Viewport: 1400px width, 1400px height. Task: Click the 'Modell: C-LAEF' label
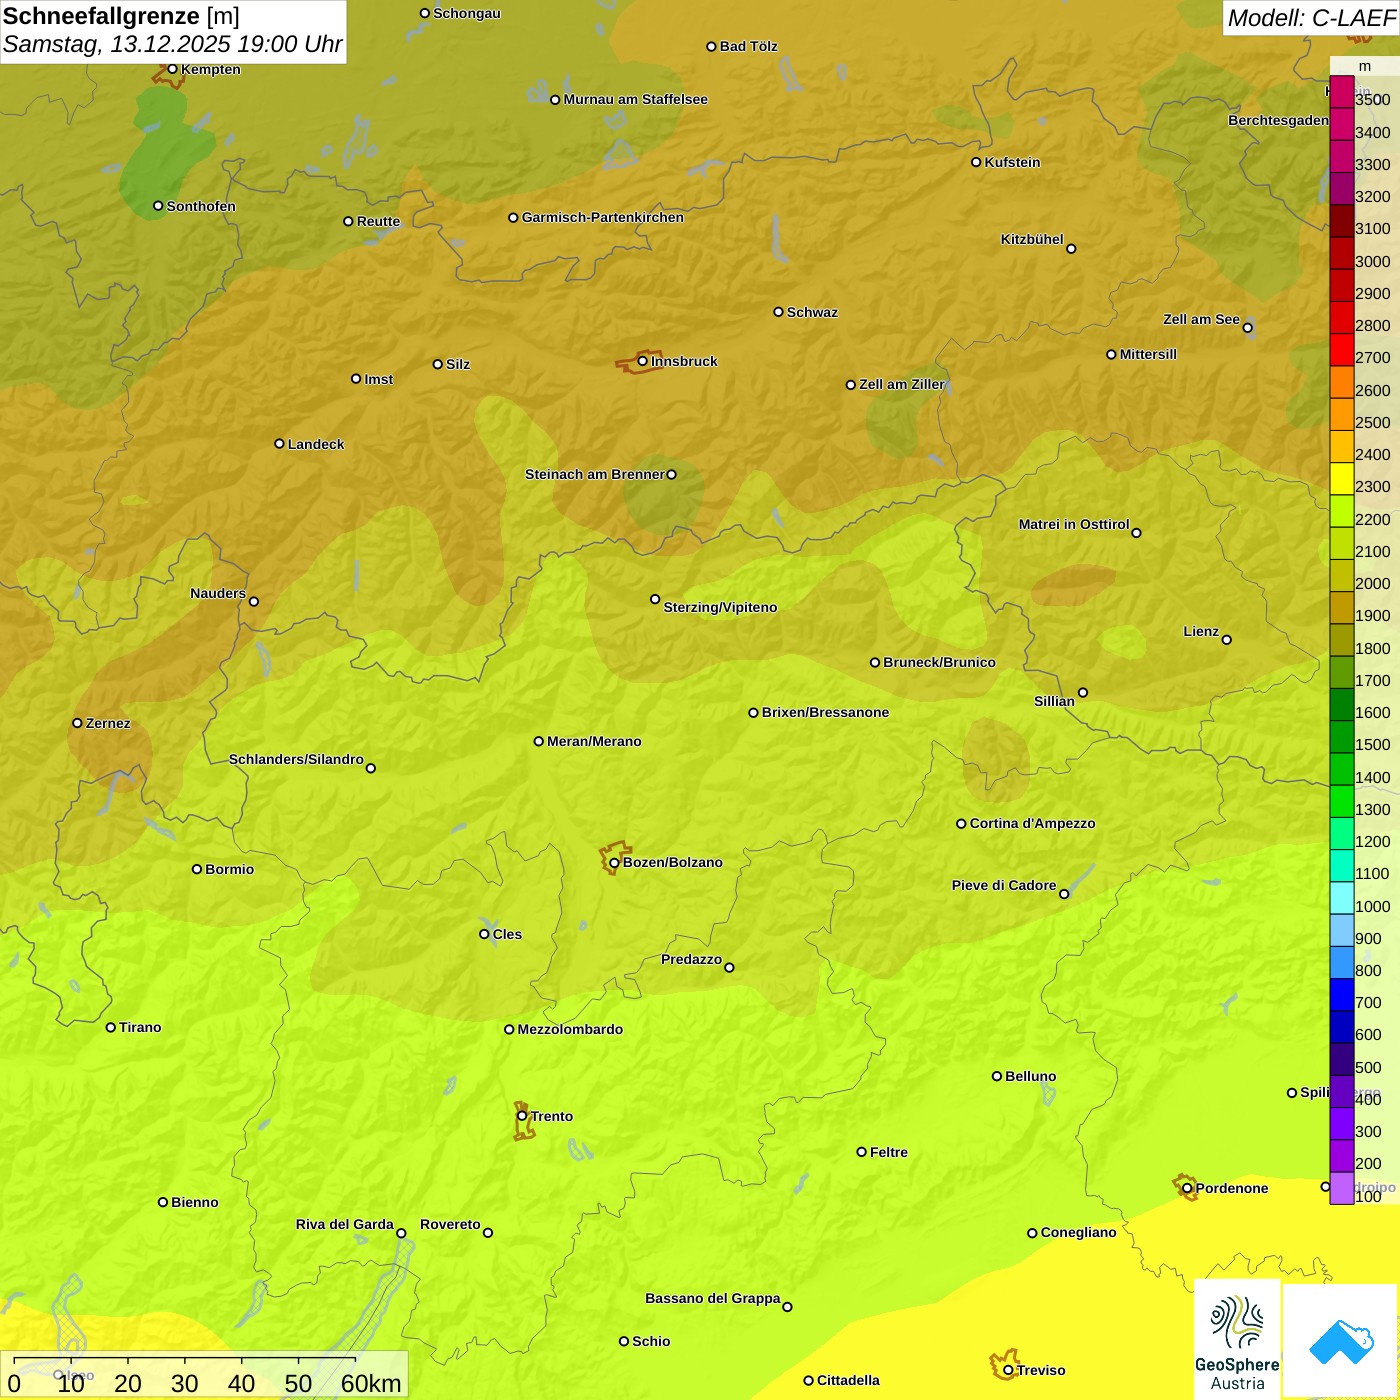(1311, 18)
